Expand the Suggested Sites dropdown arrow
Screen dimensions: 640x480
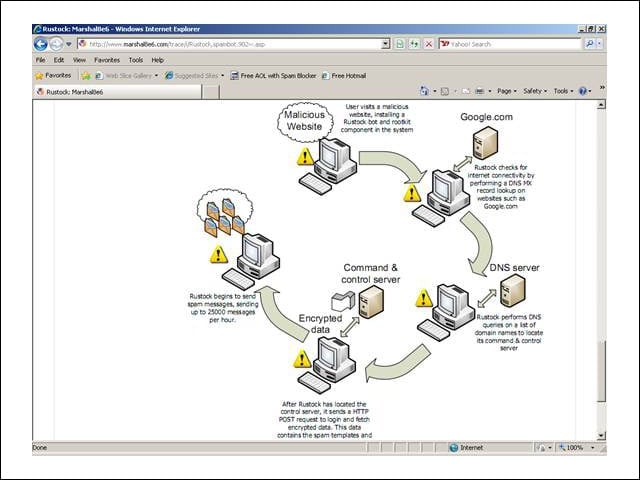click(222, 76)
